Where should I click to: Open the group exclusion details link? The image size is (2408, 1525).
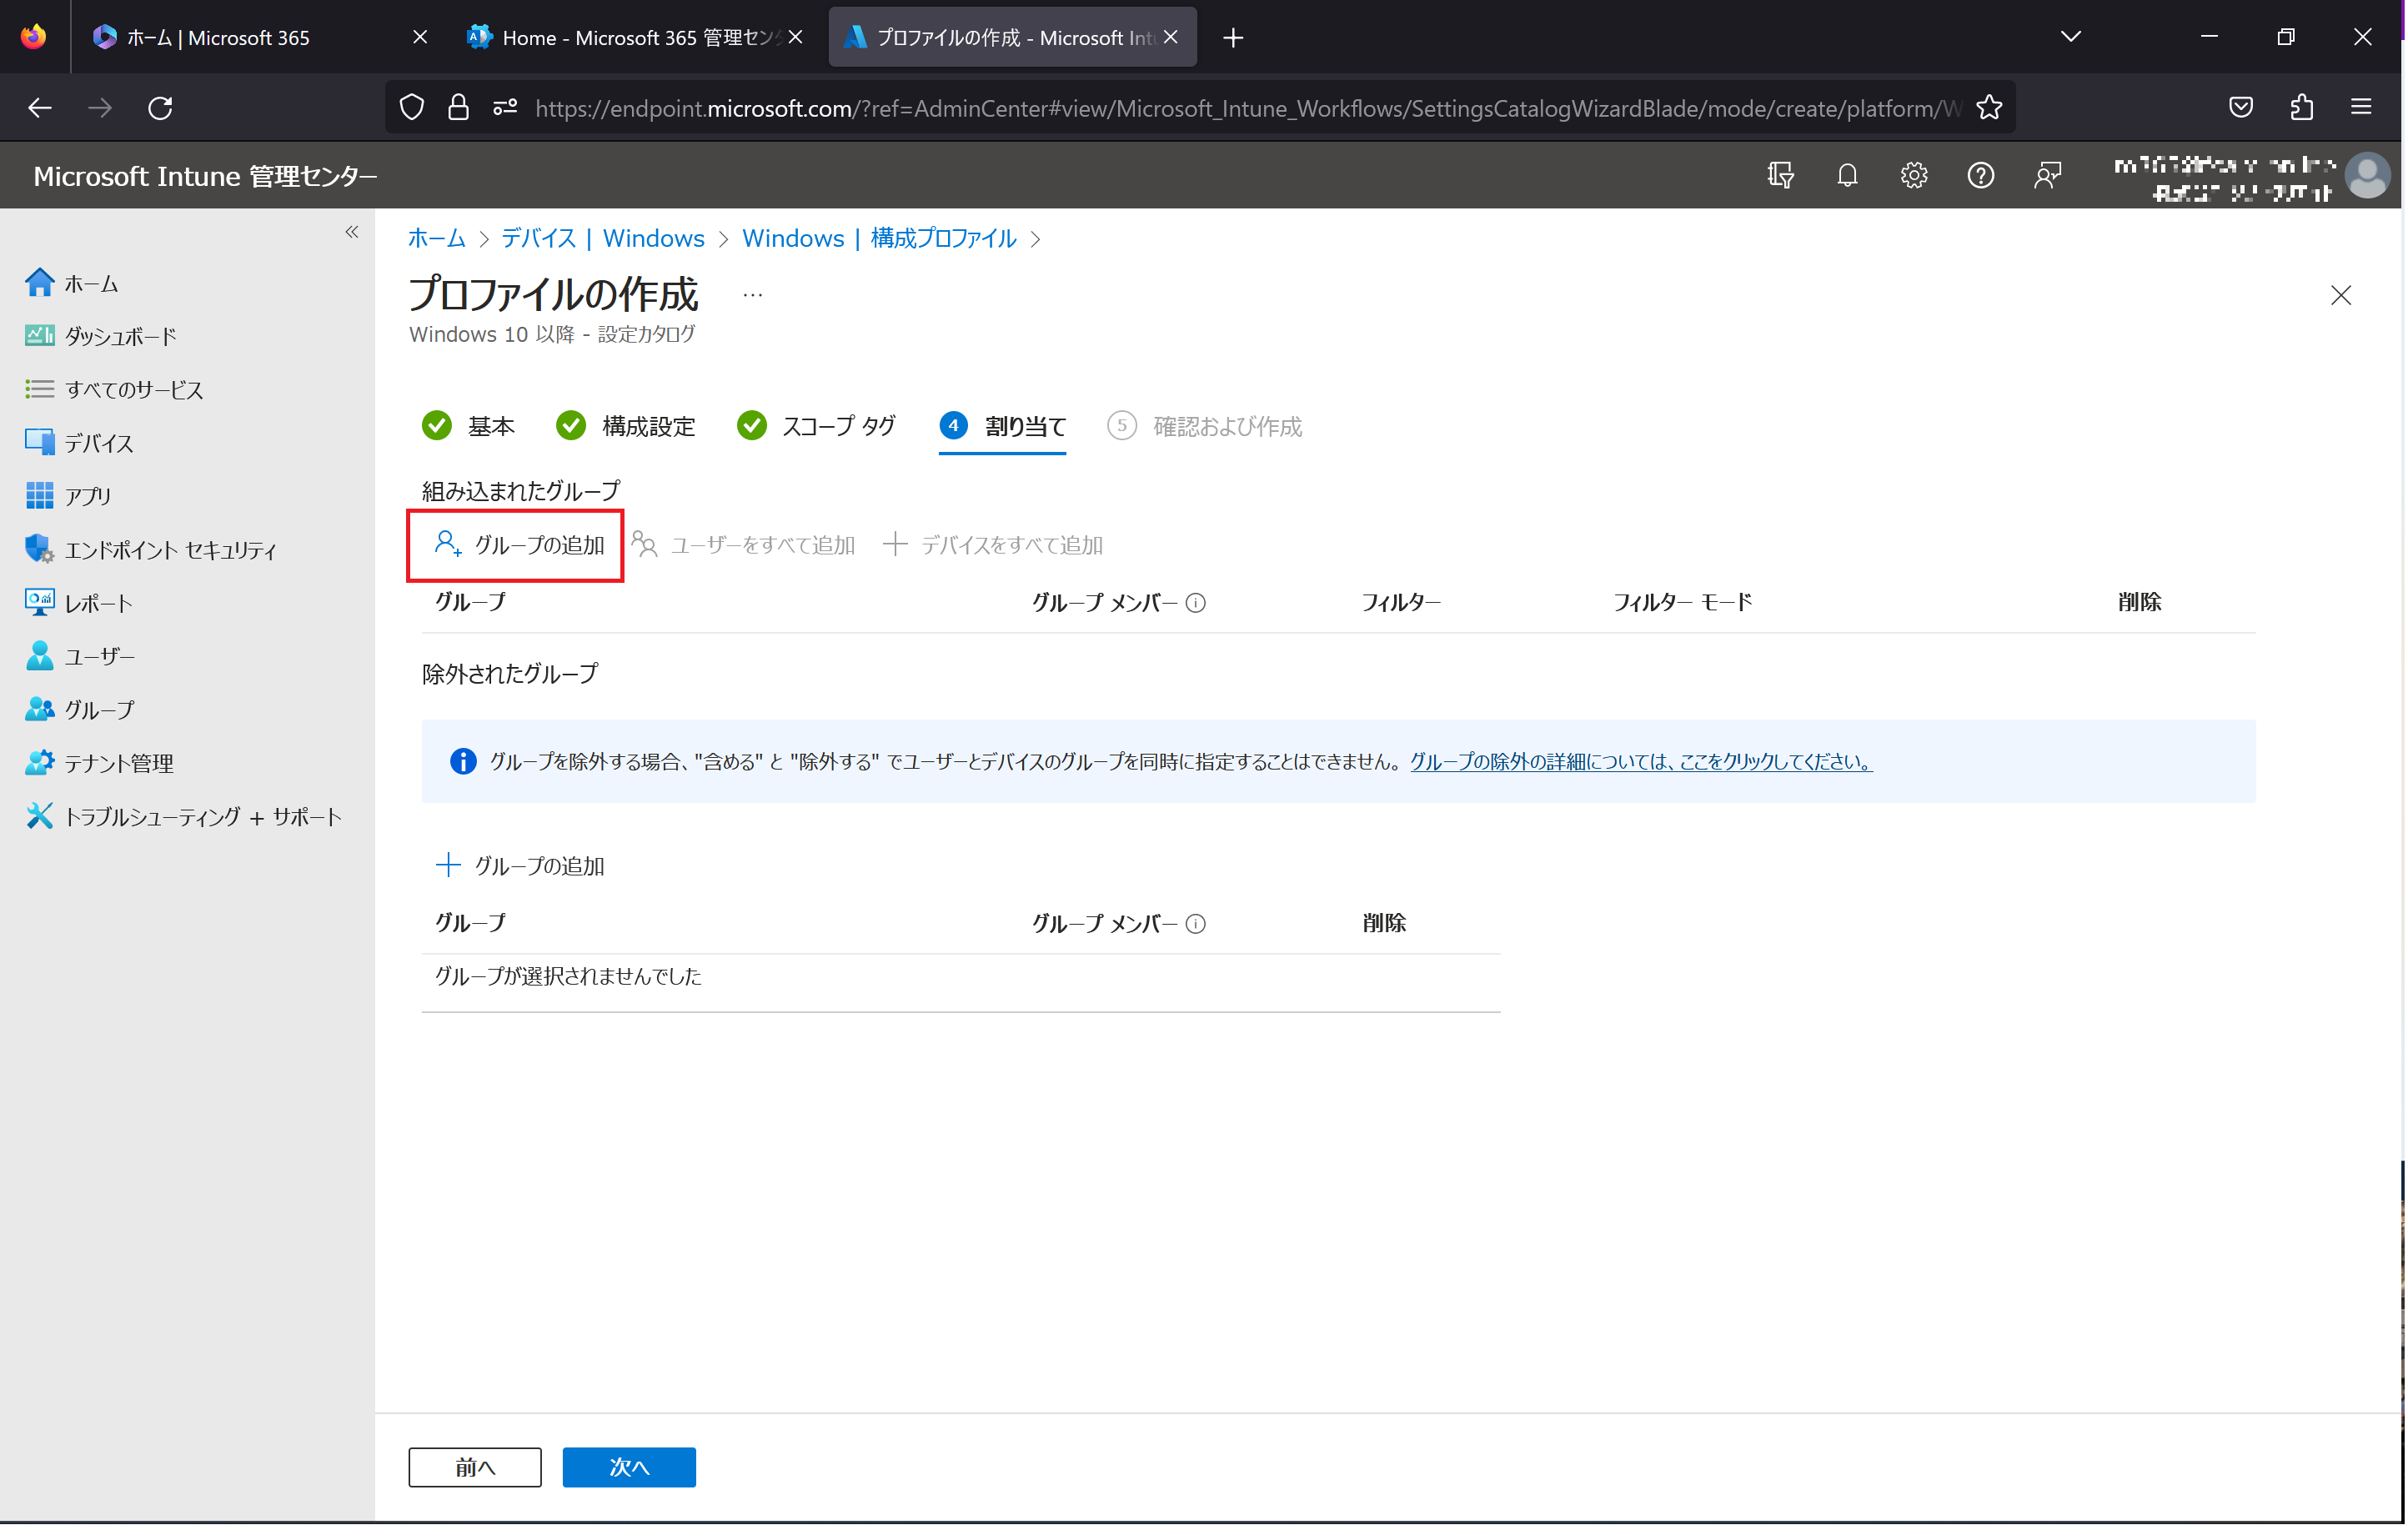coord(1642,762)
